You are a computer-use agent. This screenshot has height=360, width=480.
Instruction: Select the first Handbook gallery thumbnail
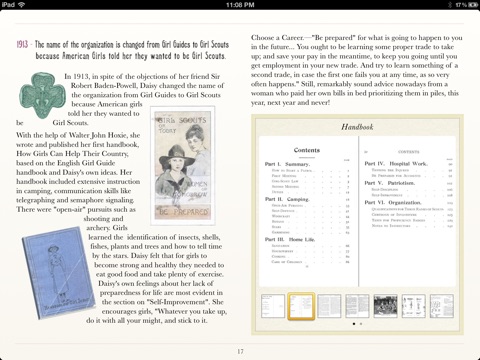point(273,306)
